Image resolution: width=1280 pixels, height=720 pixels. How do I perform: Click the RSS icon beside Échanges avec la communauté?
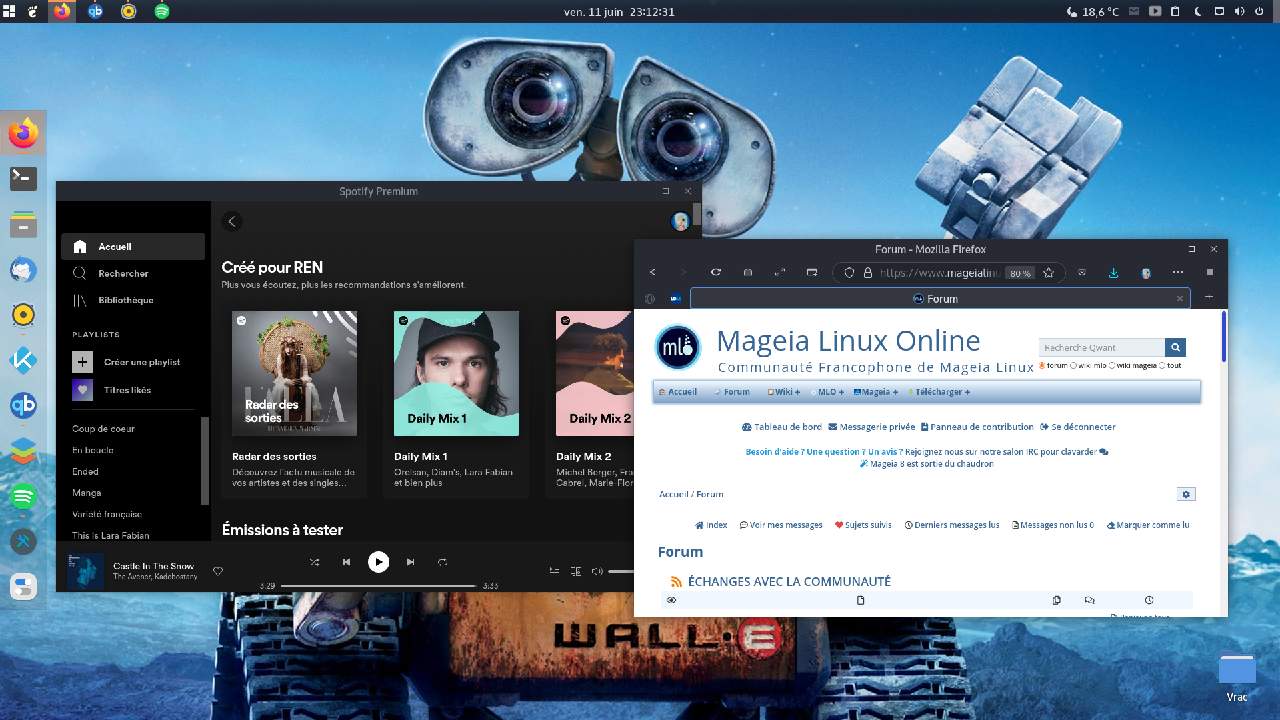pyautogui.click(x=677, y=581)
